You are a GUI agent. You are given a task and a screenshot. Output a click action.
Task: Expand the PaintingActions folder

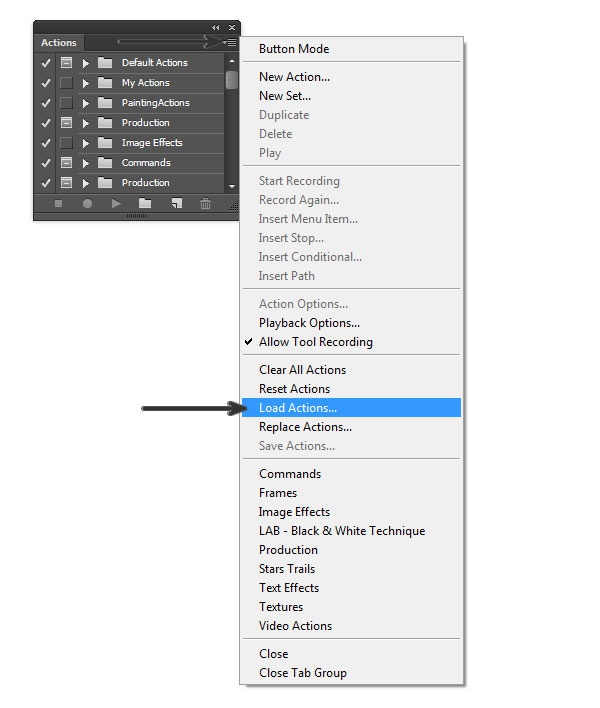click(86, 103)
